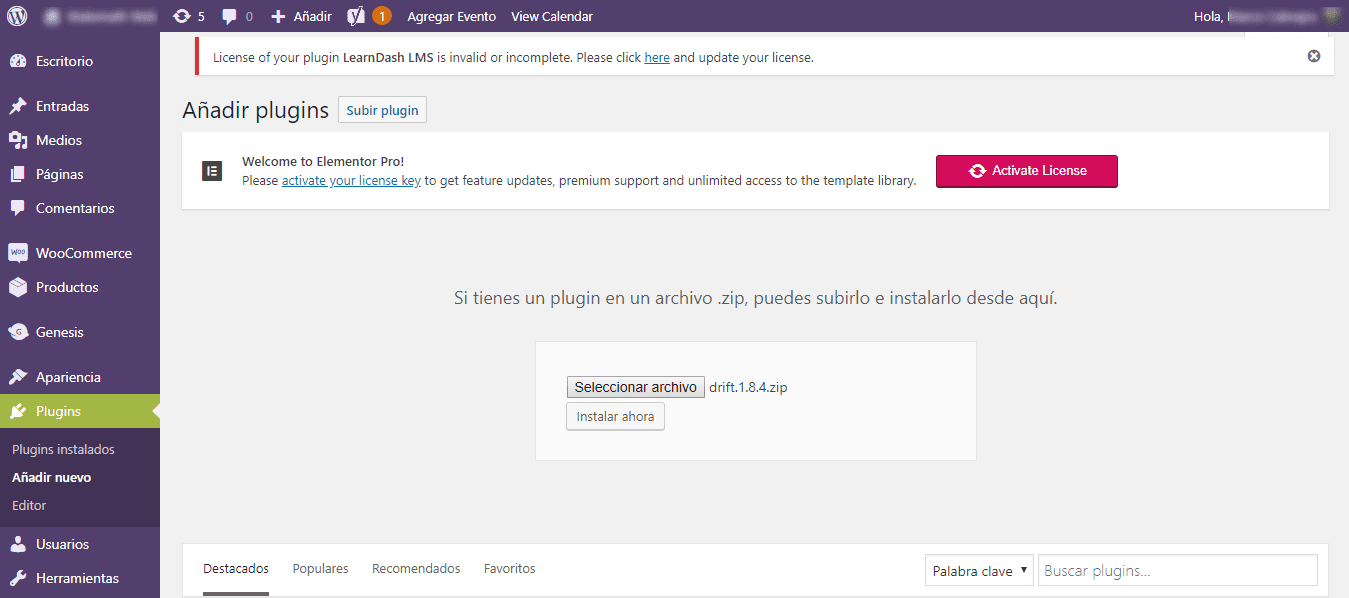The height and width of the screenshot is (598, 1349).
Task: Click Instalar ahora button
Action: tap(615, 416)
